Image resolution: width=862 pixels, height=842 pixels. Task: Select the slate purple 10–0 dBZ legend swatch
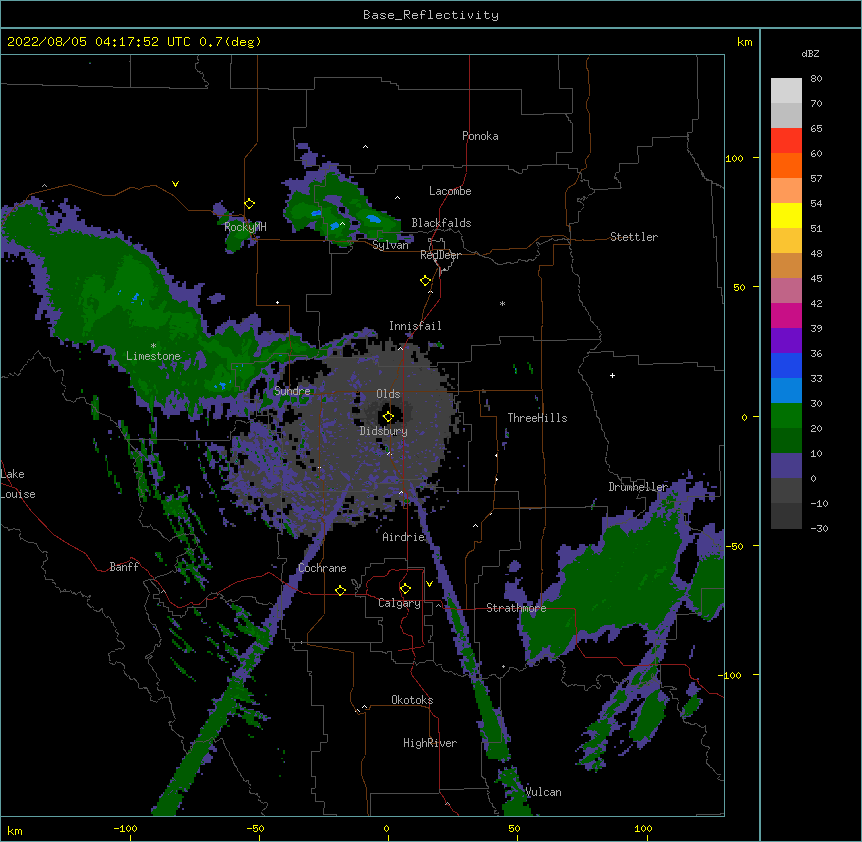(x=786, y=466)
